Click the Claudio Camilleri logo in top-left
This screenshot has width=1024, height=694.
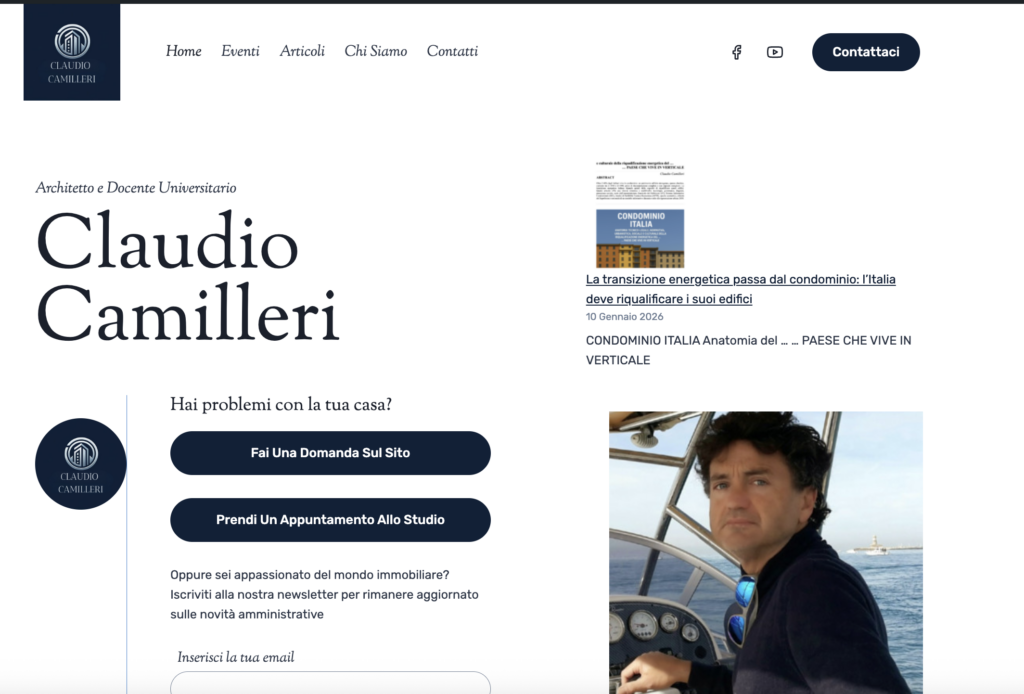[71, 51]
